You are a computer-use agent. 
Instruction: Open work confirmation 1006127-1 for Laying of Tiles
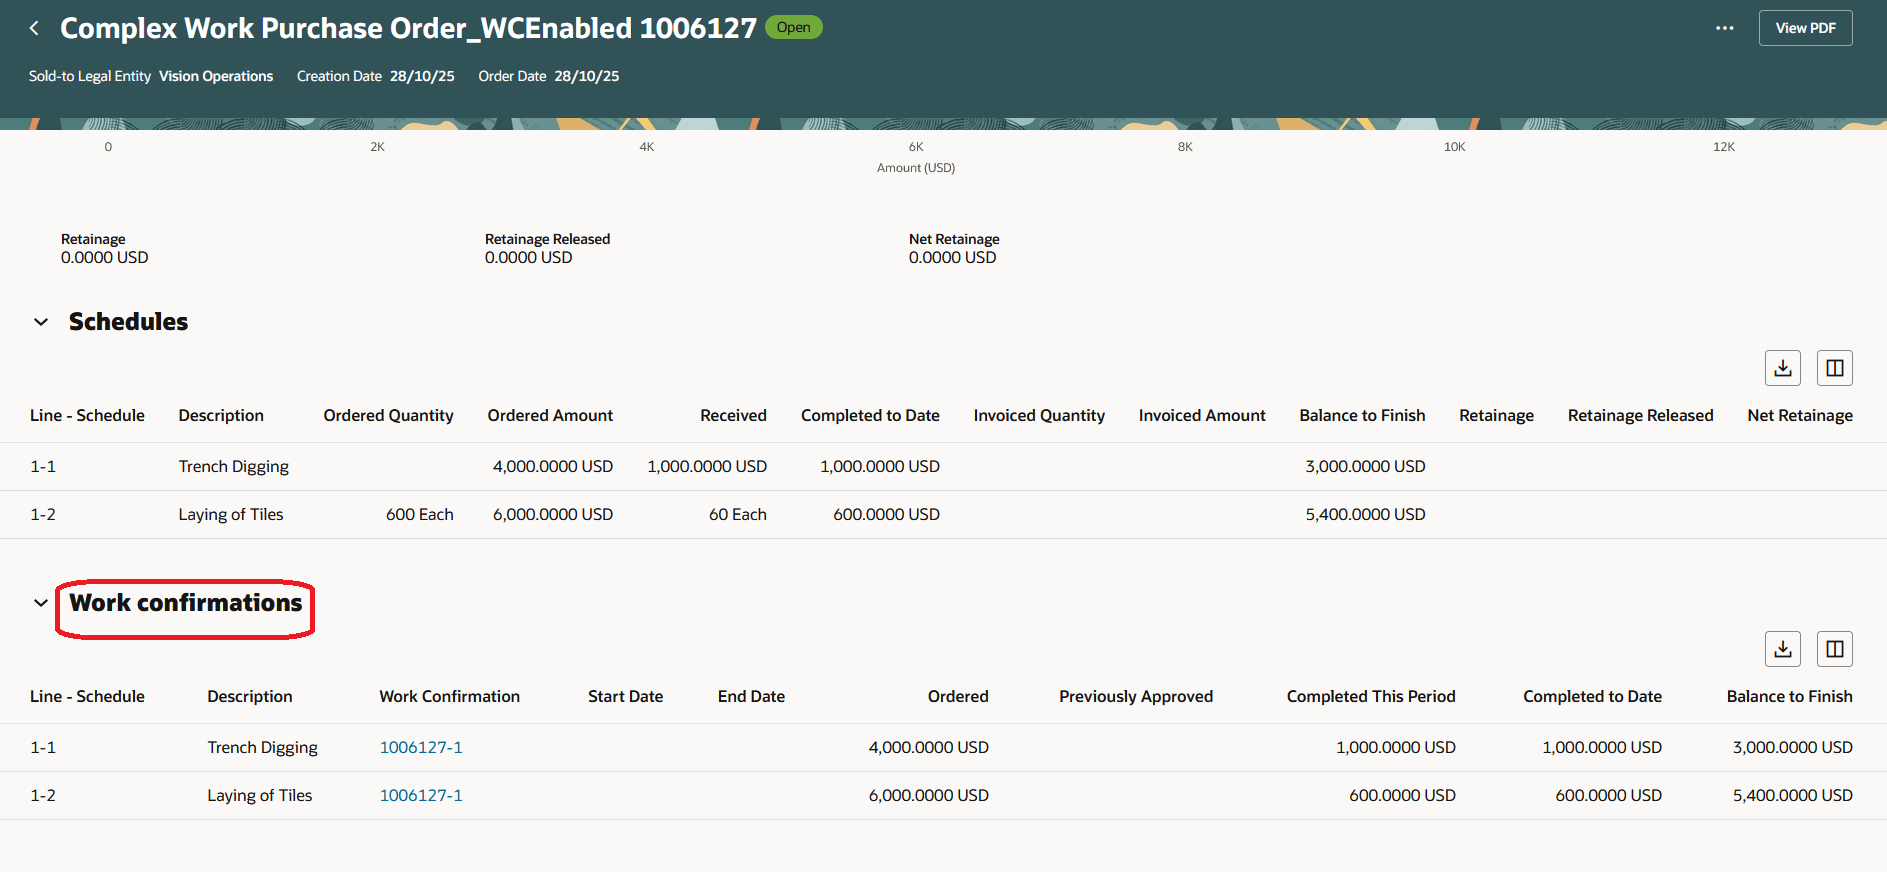421,795
